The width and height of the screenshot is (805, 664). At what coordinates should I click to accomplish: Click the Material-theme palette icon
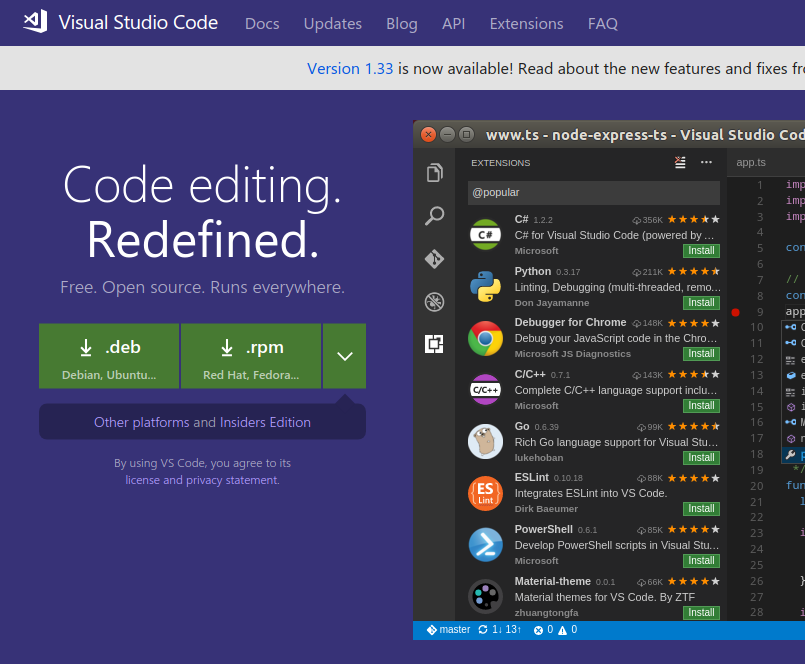pos(485,597)
